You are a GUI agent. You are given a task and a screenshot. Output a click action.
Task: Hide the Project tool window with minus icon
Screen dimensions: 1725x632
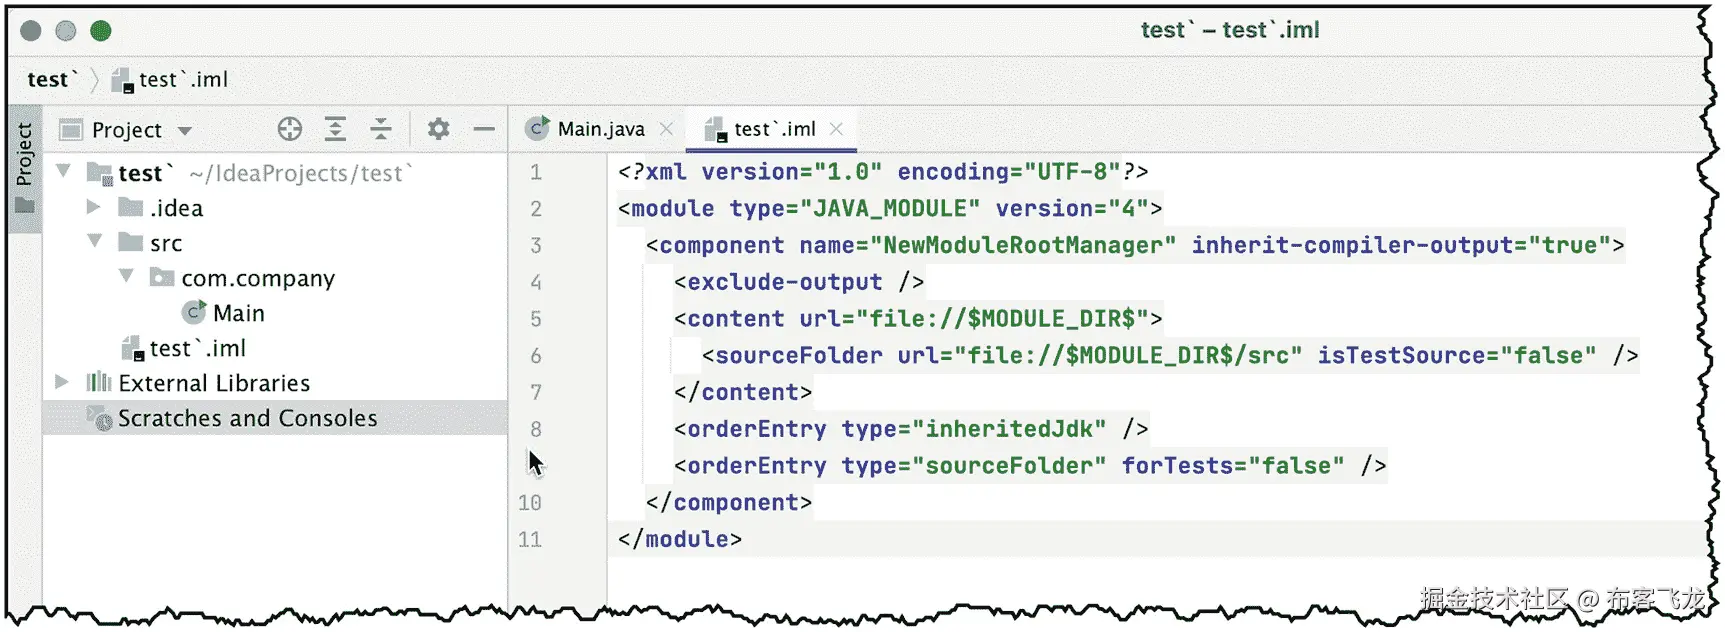click(484, 129)
